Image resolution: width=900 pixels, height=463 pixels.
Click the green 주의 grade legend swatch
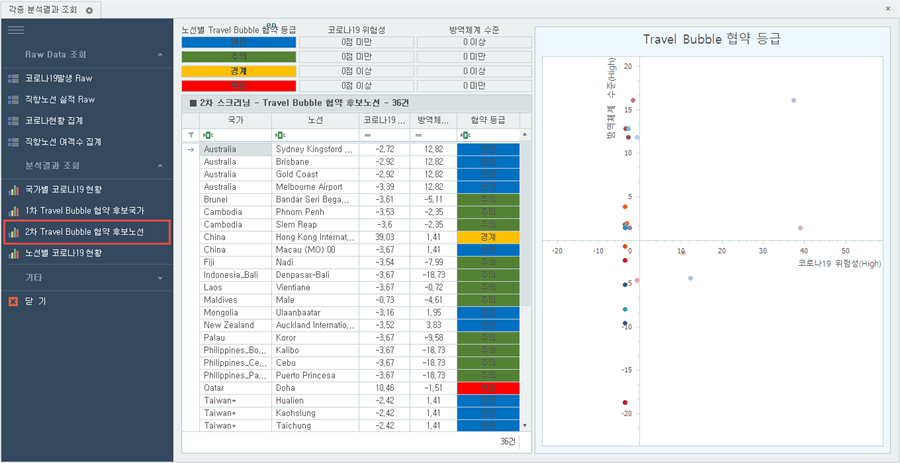pyautogui.click(x=239, y=57)
